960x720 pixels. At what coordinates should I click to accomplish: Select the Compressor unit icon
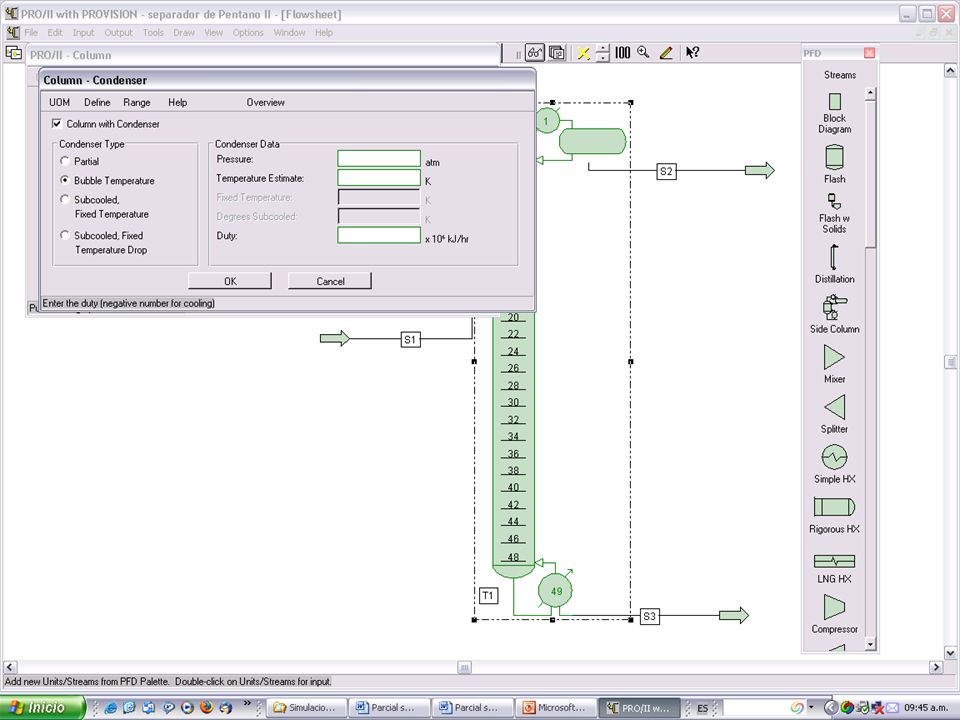[834, 607]
